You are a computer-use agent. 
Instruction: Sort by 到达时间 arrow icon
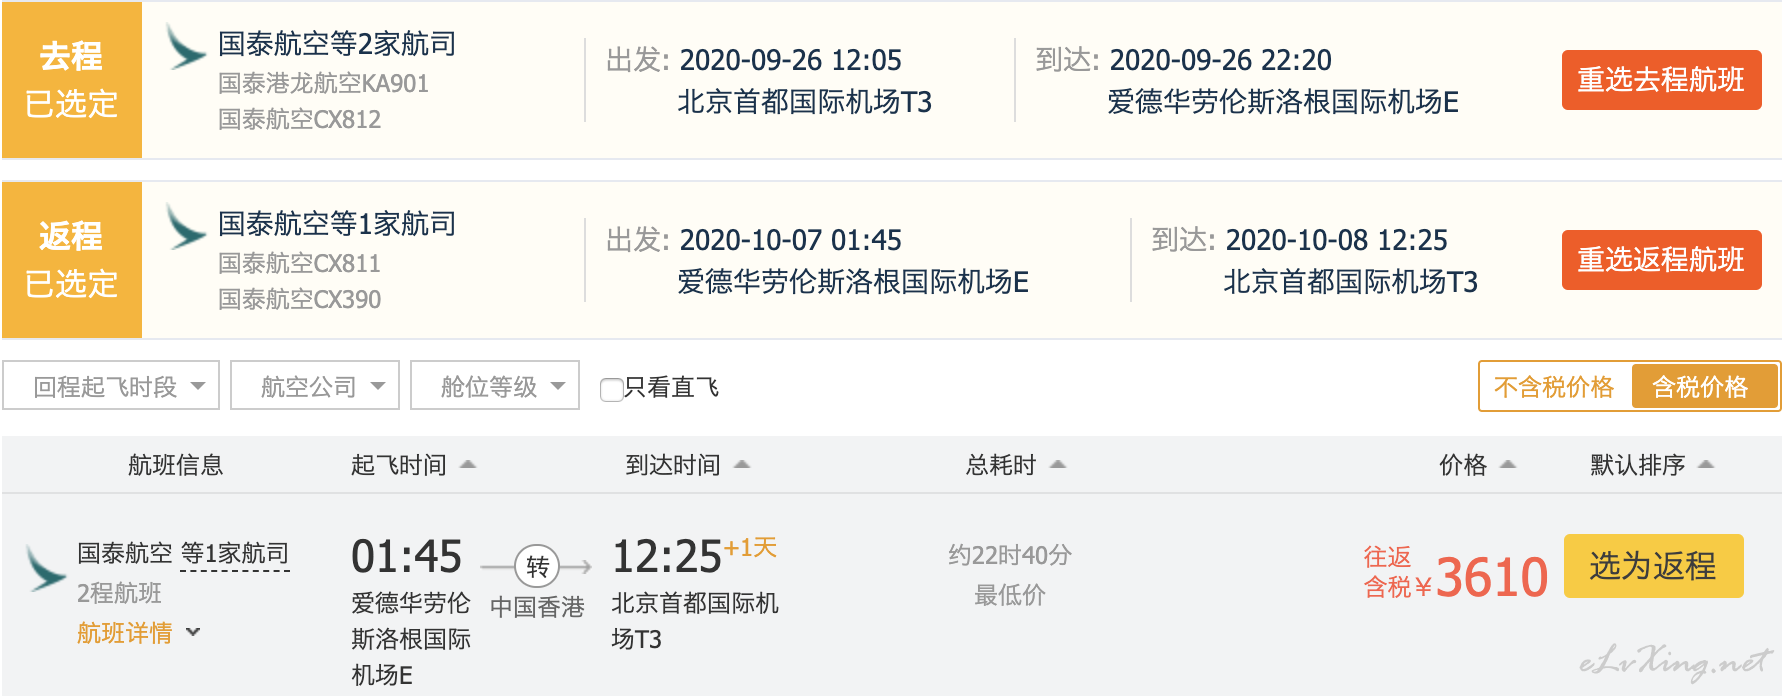[x=742, y=464]
